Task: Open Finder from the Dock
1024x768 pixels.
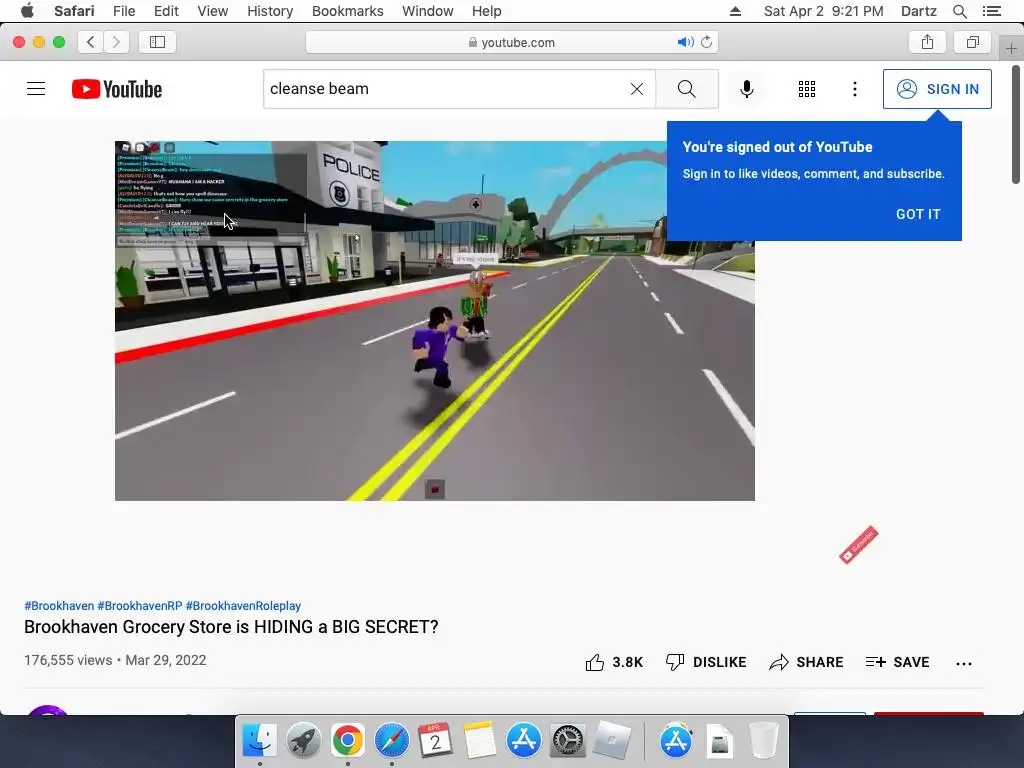Action: tap(260, 741)
